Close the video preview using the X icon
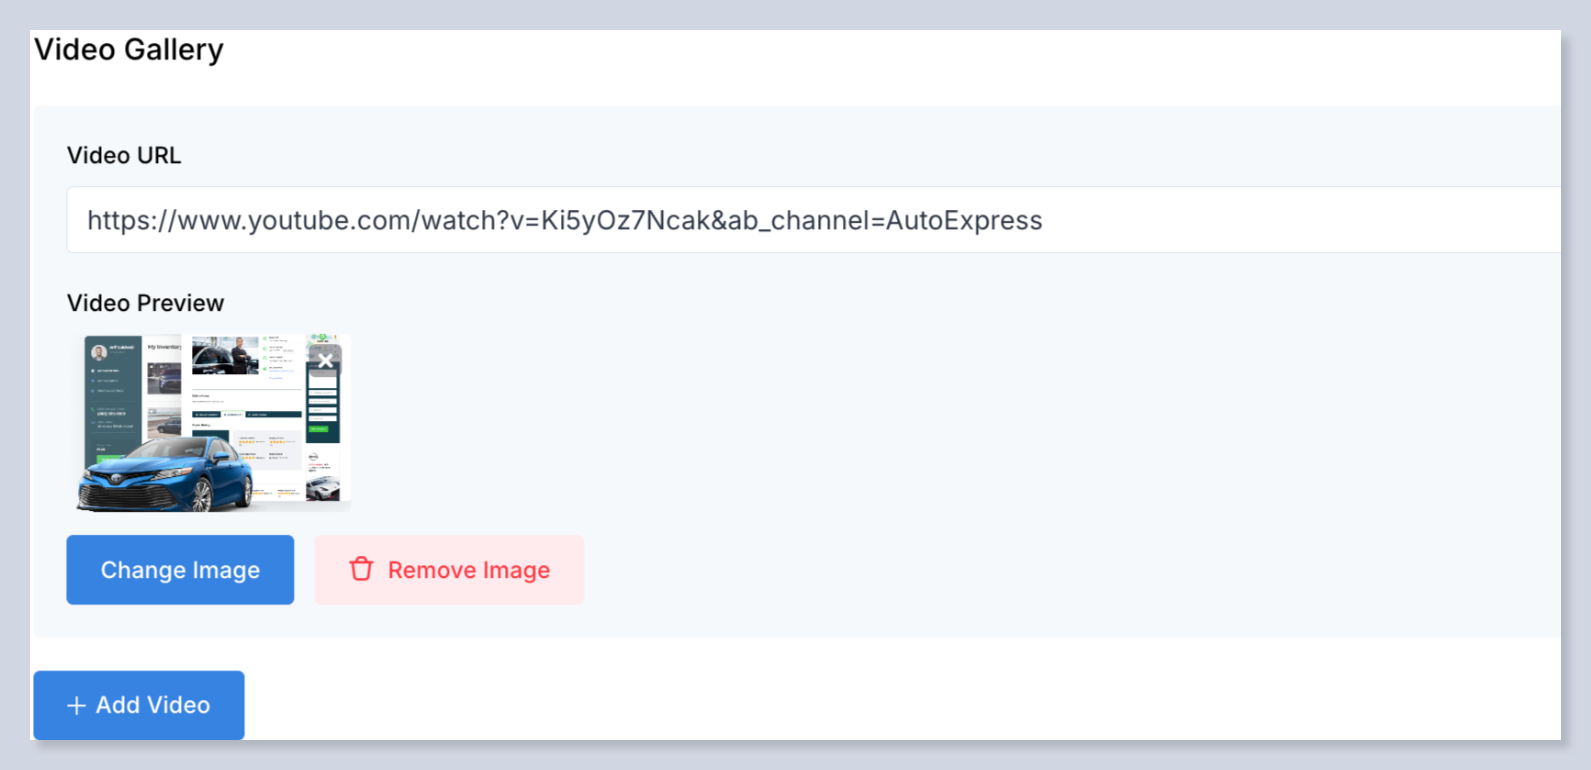This screenshot has height=770, width=1591. (x=325, y=361)
